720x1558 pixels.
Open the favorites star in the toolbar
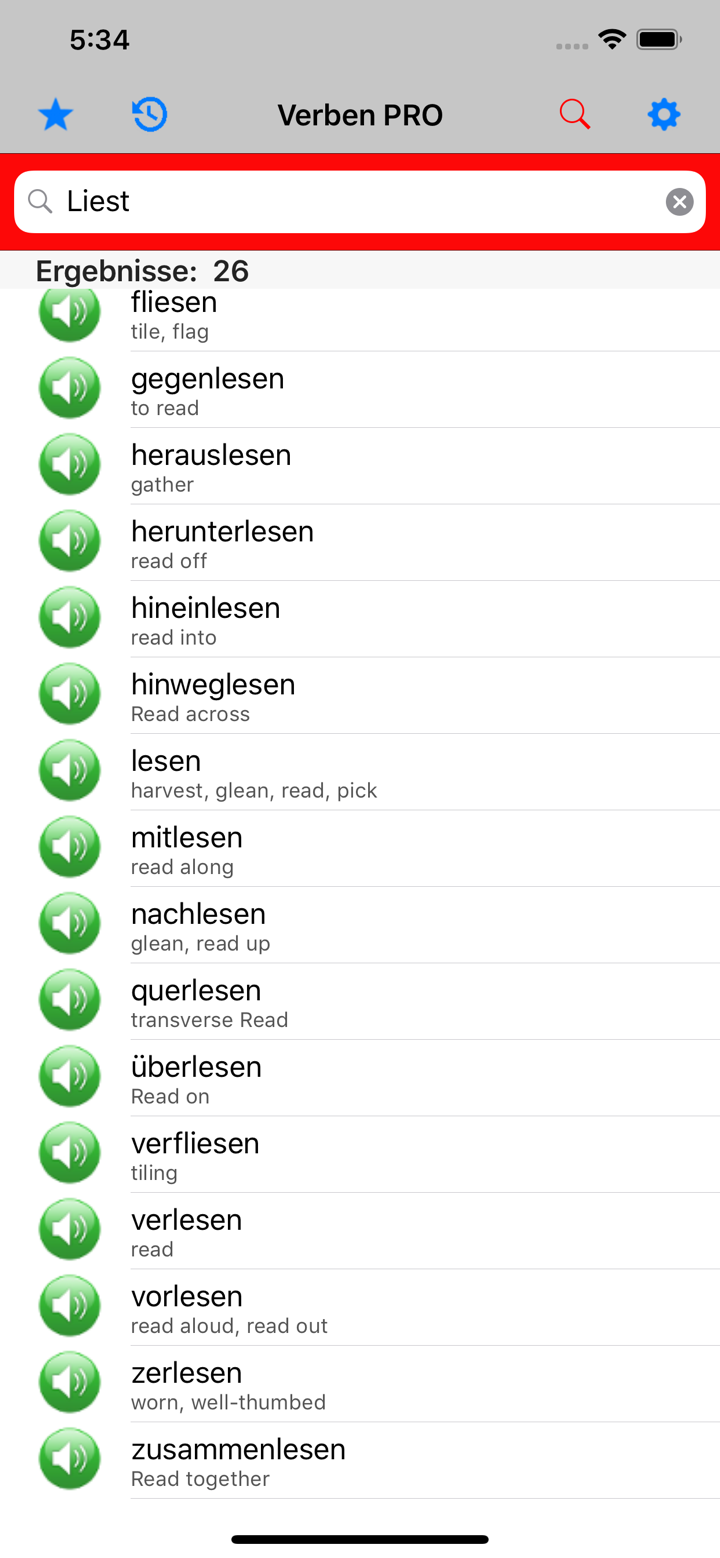tap(55, 114)
